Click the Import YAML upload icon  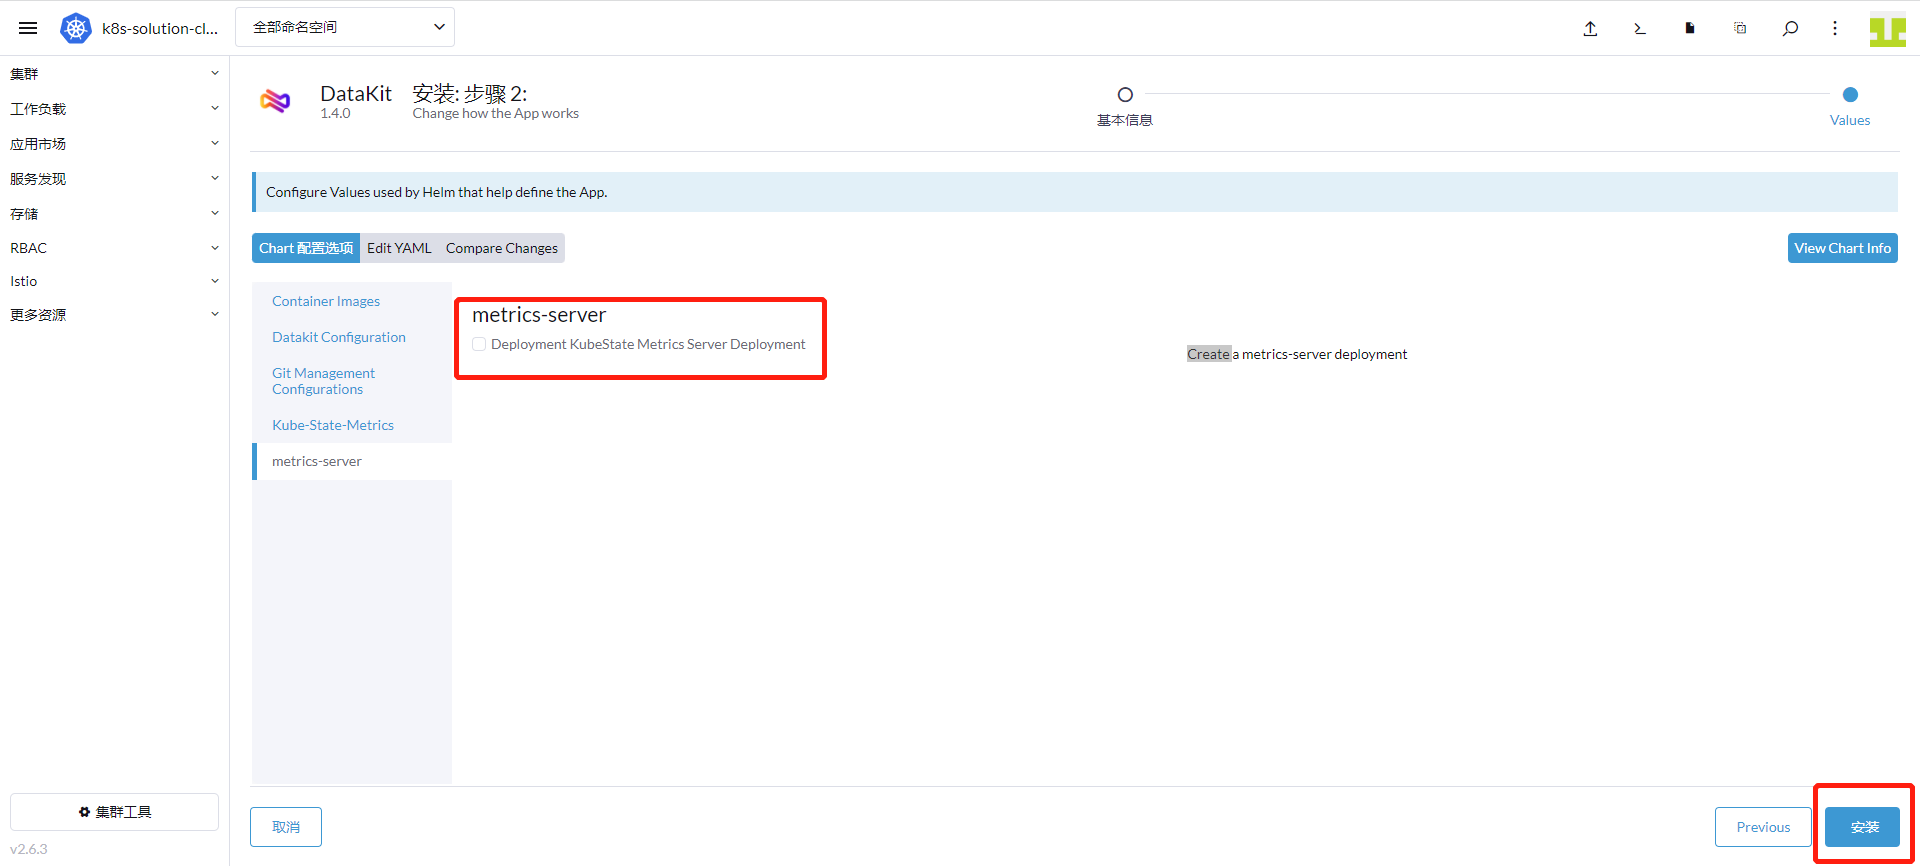coord(1590,28)
